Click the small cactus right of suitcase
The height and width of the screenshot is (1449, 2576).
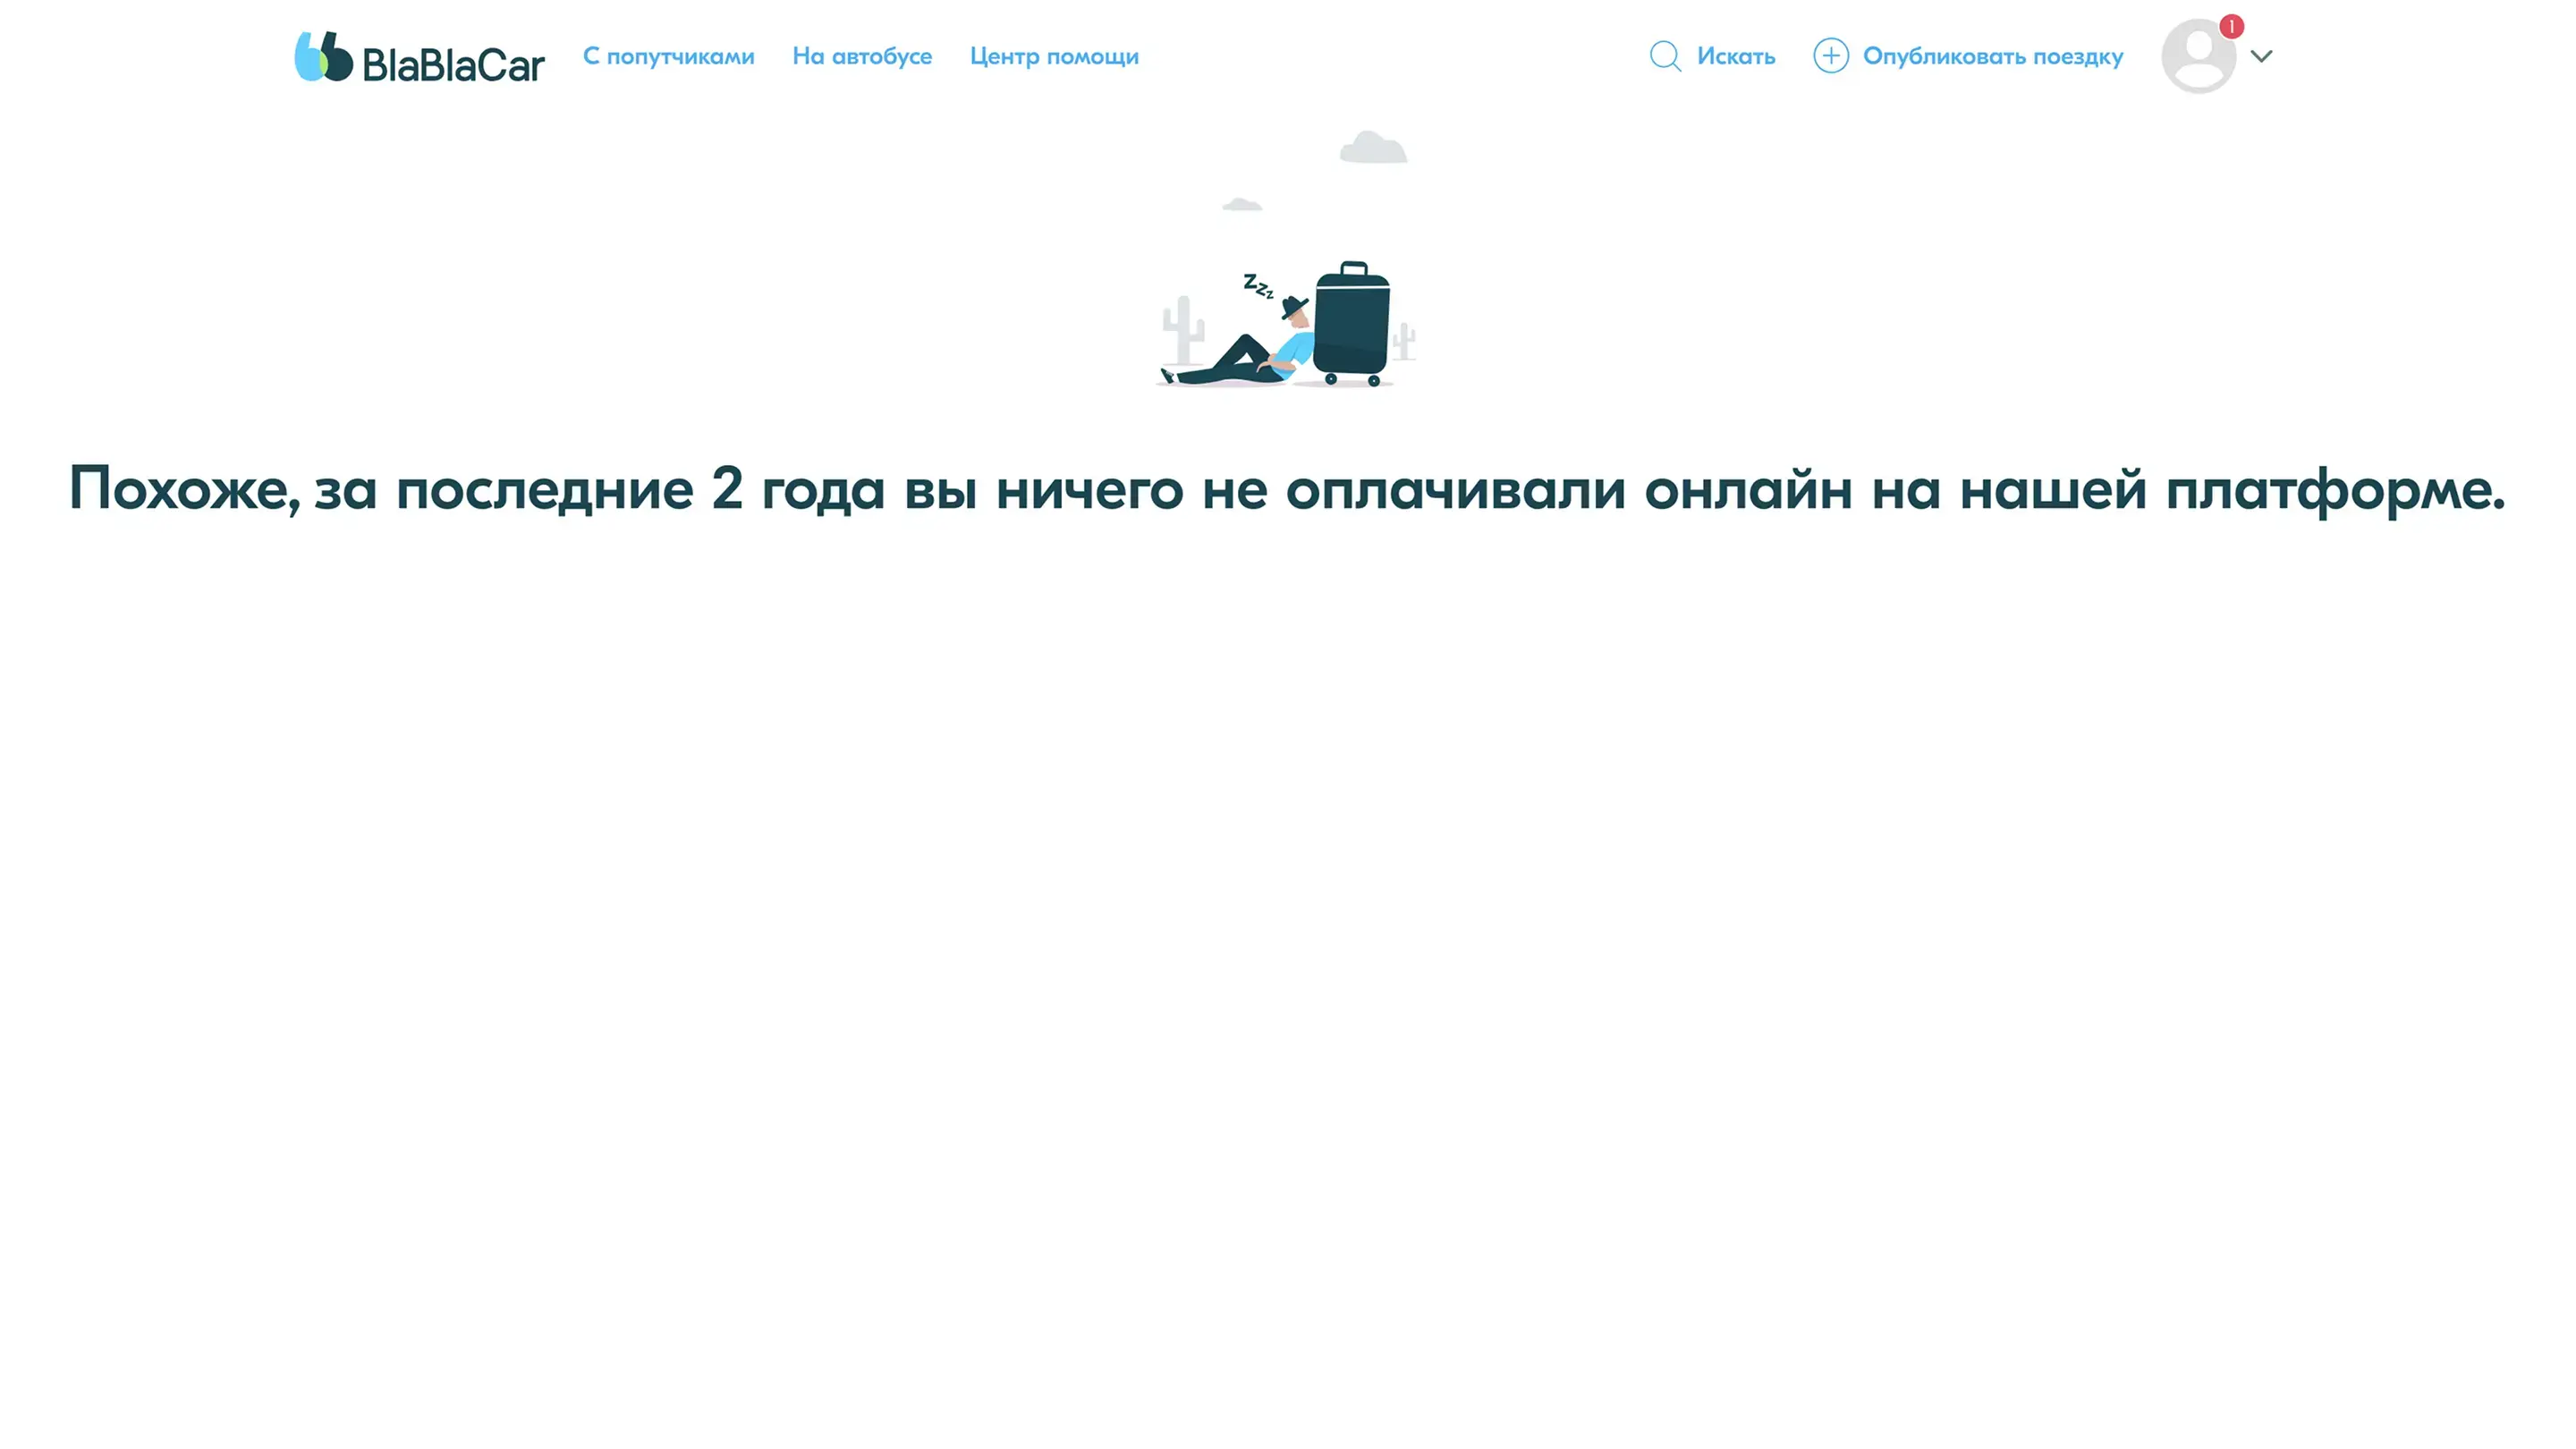coord(1405,342)
